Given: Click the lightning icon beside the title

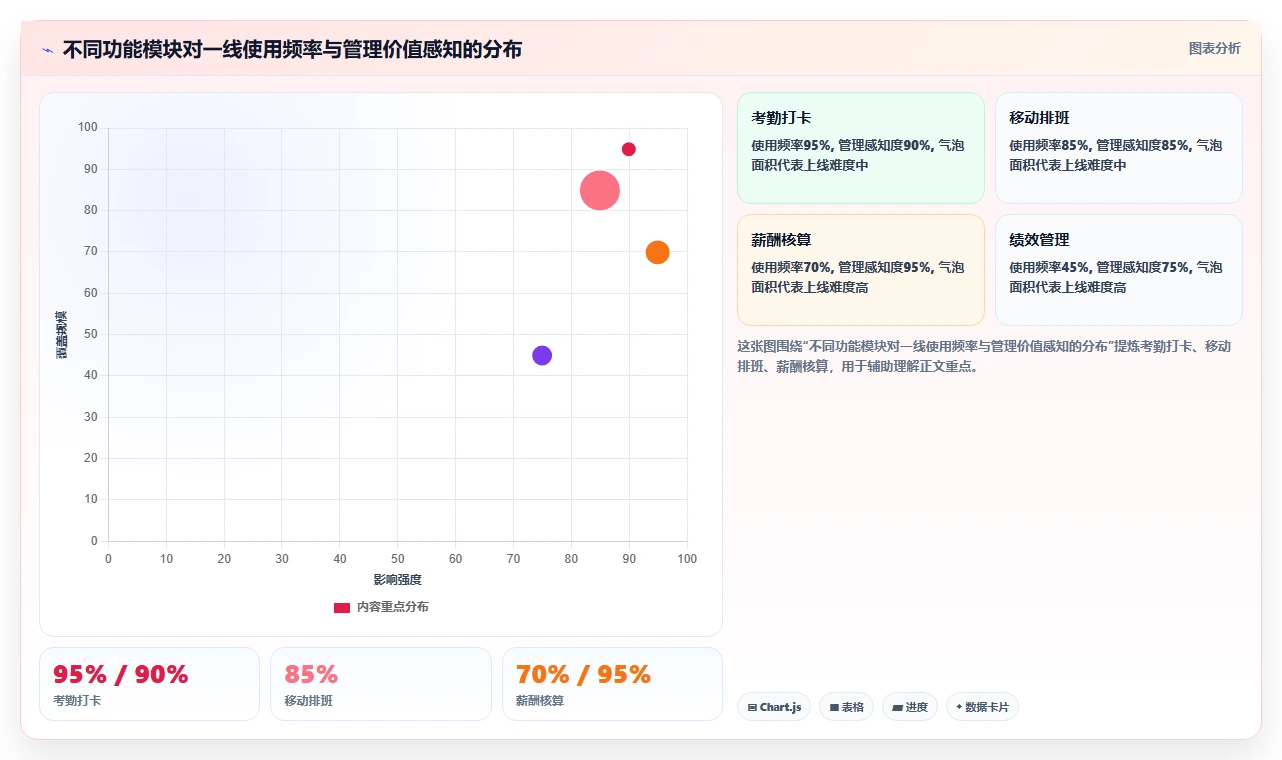Looking at the screenshot, I should 47,50.
